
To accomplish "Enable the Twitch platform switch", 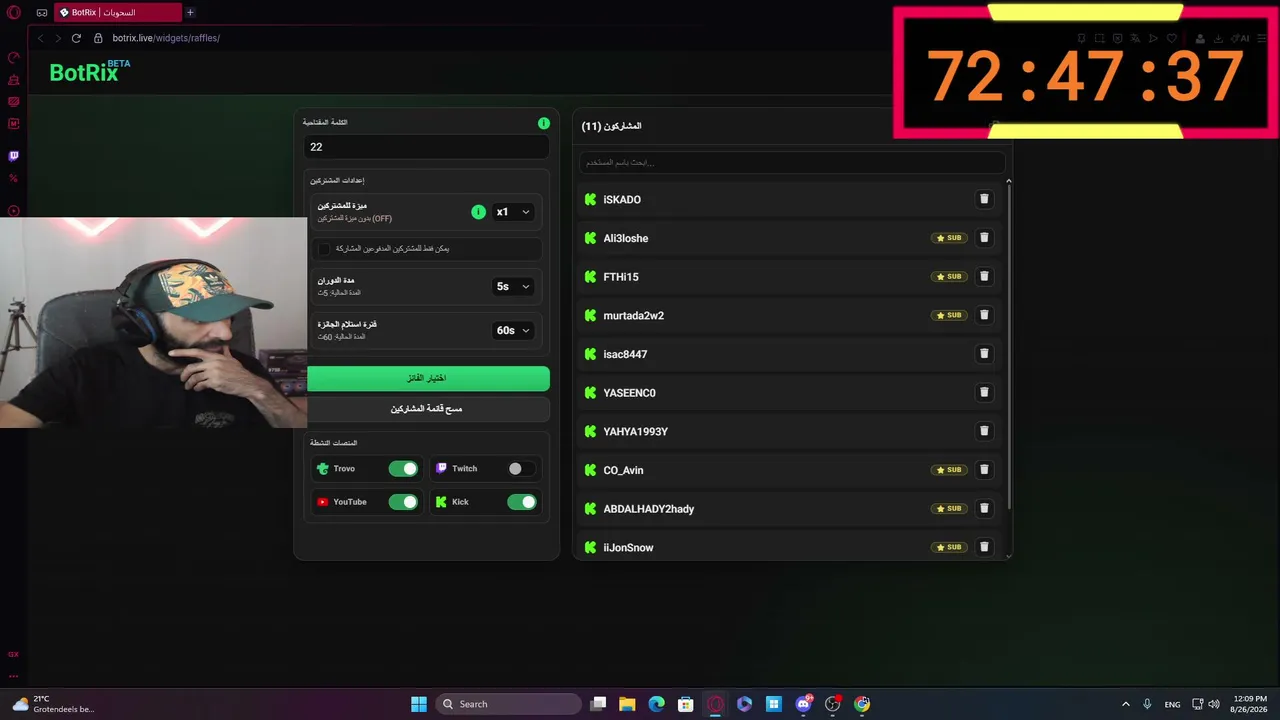I will click(521, 468).
